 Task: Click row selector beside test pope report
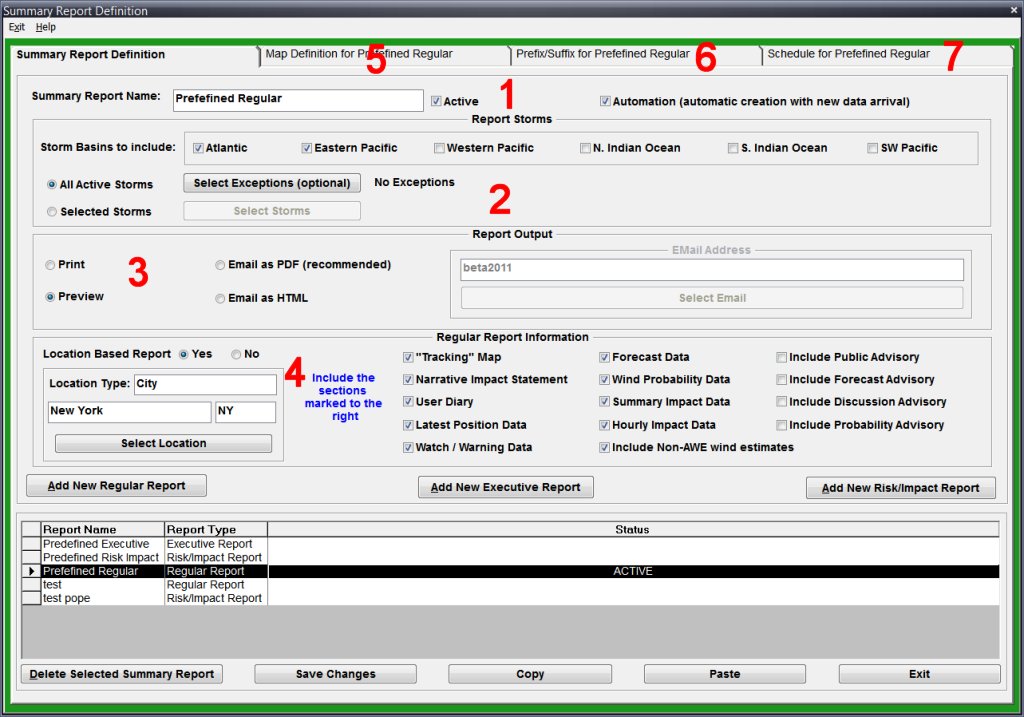[x=31, y=598]
